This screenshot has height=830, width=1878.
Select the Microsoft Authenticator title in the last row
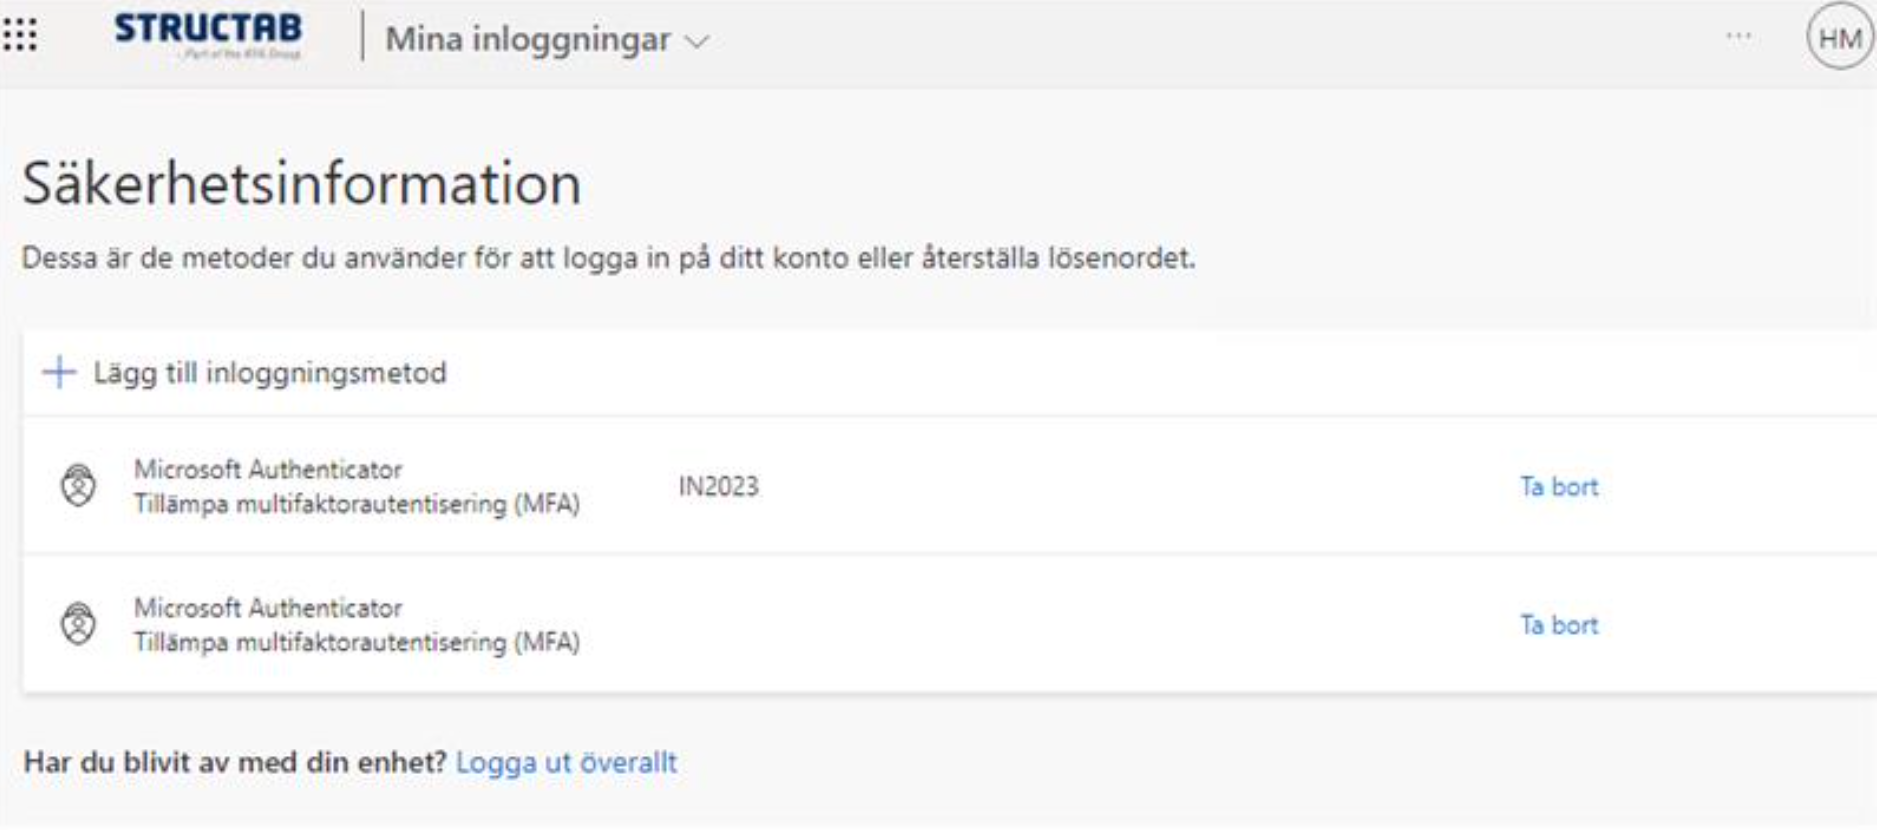coord(268,607)
